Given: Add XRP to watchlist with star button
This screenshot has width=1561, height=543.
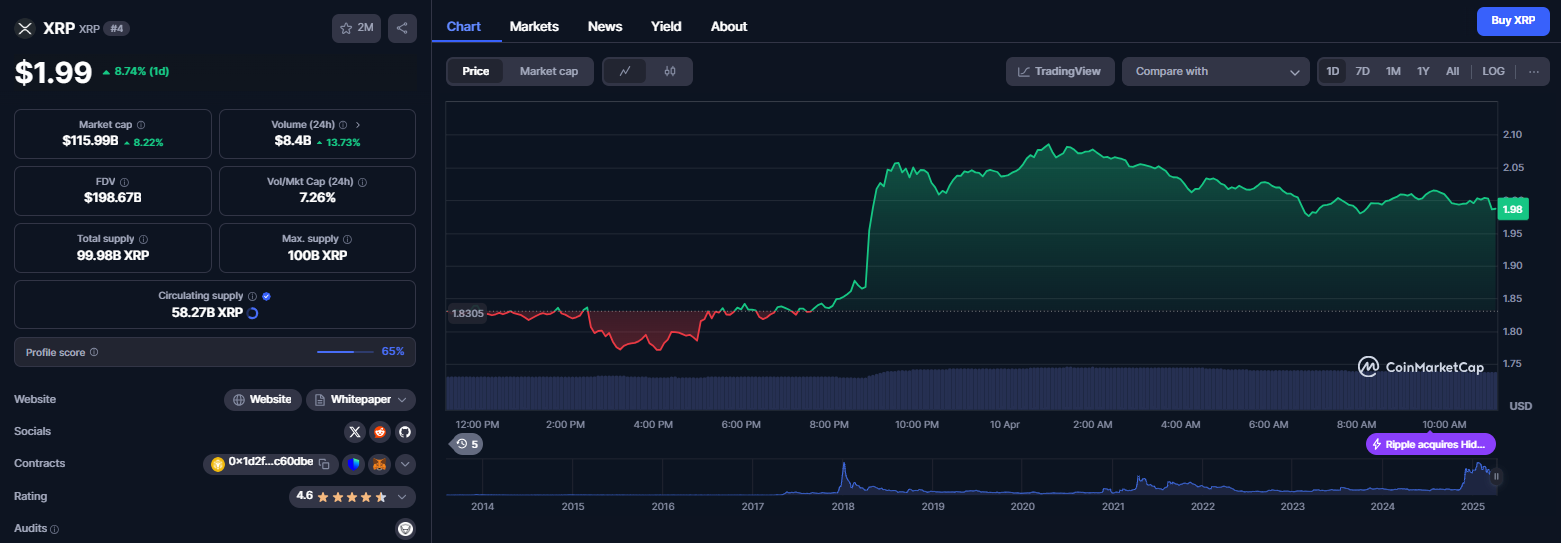Looking at the screenshot, I should pyautogui.click(x=356, y=28).
